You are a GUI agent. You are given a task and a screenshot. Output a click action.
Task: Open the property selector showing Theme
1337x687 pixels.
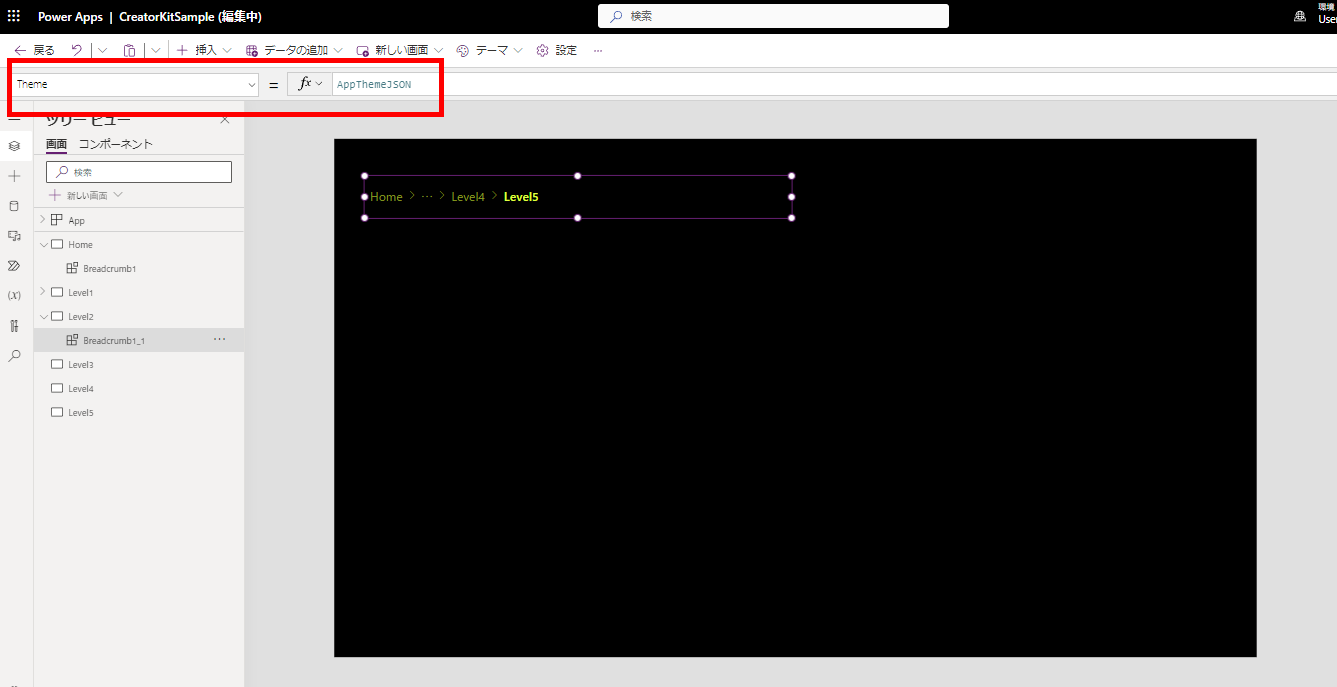point(134,84)
